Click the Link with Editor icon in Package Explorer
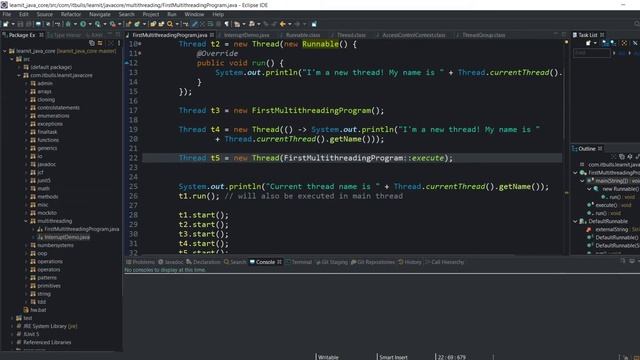The width and height of the screenshot is (640, 360). tap(100, 43)
